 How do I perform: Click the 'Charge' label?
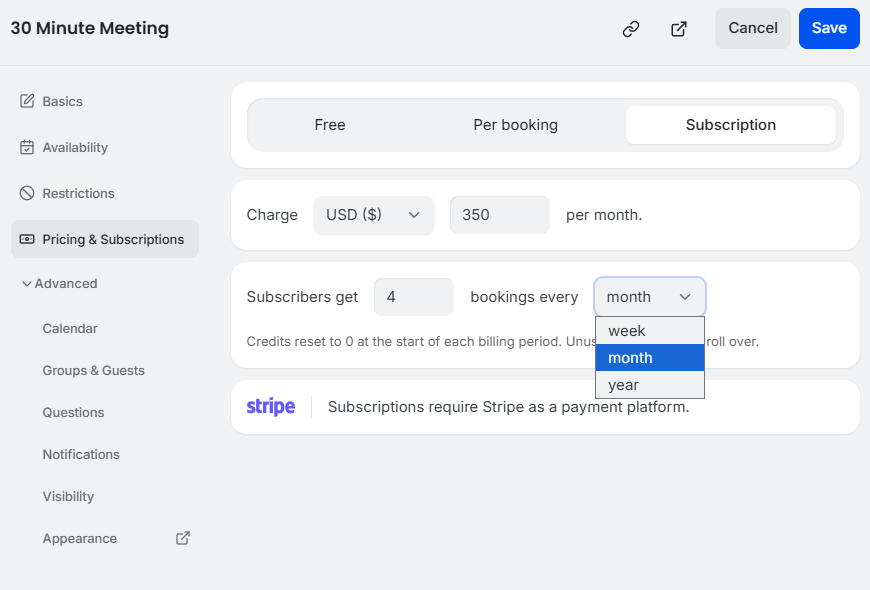pyautogui.click(x=272, y=215)
